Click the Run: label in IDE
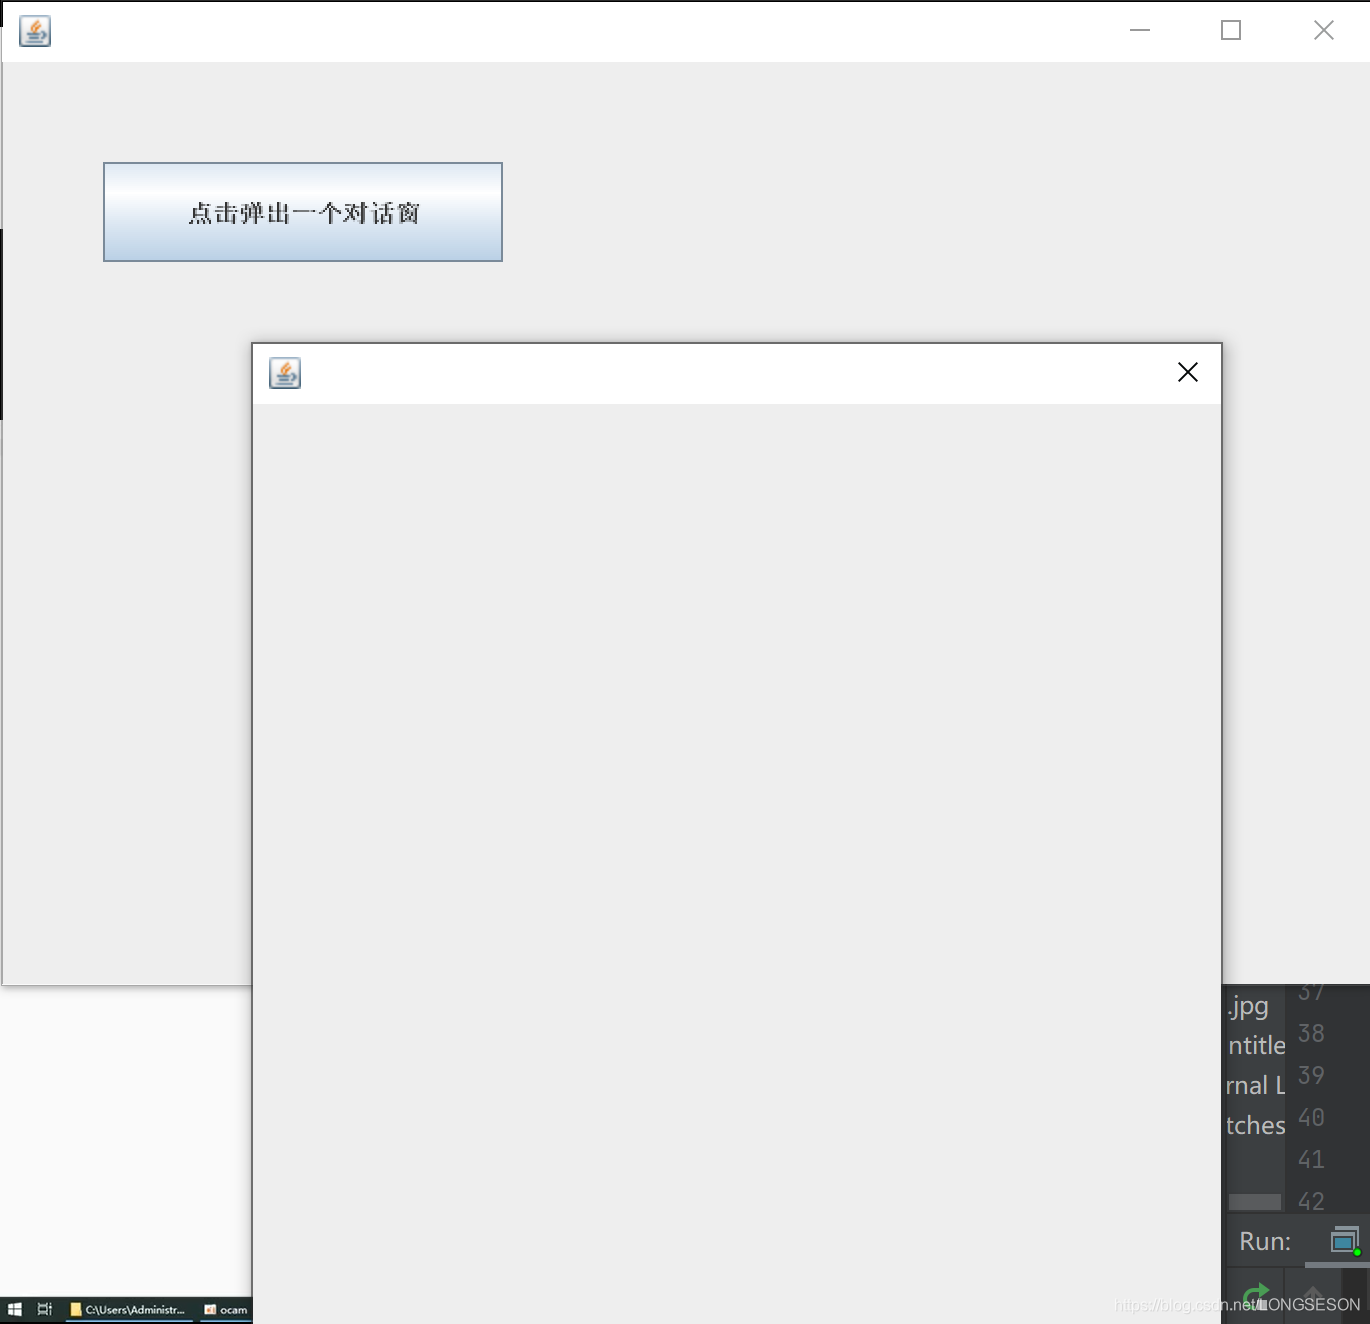 pyautogui.click(x=1265, y=1241)
